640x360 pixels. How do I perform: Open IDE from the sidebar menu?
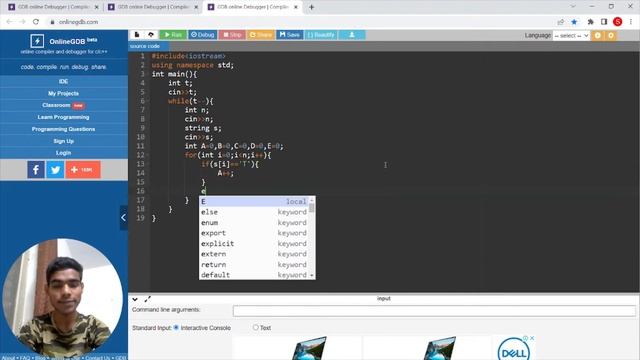coord(63,81)
